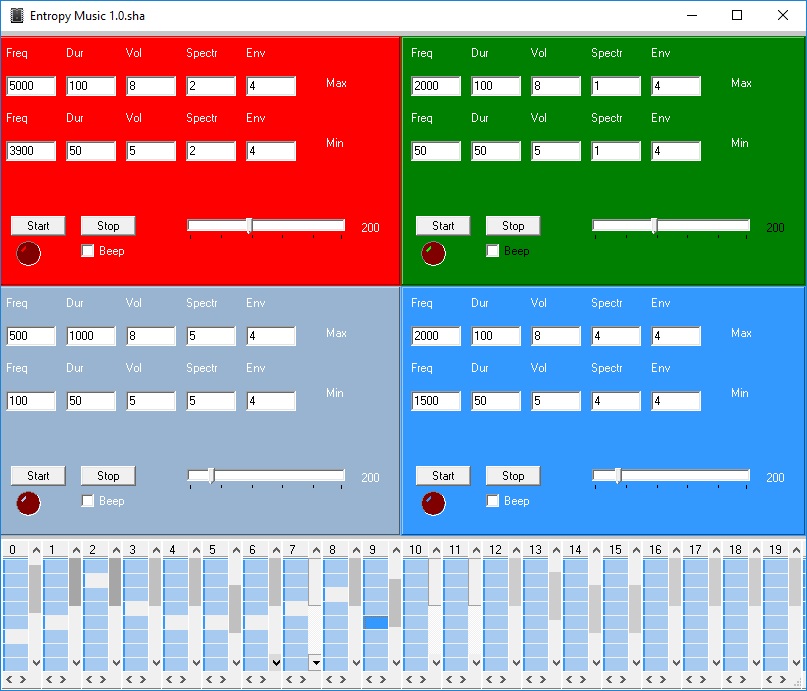Click scroll-down arrow of column 7

pos(315,662)
